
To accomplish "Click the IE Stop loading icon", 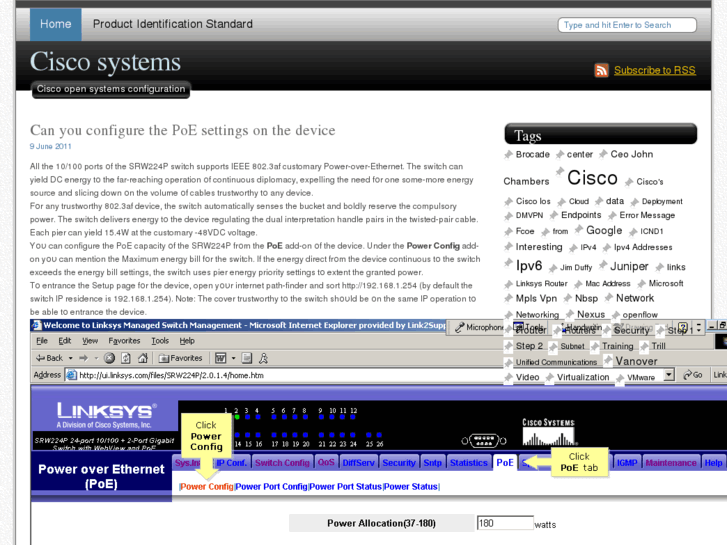I will tap(109, 358).
